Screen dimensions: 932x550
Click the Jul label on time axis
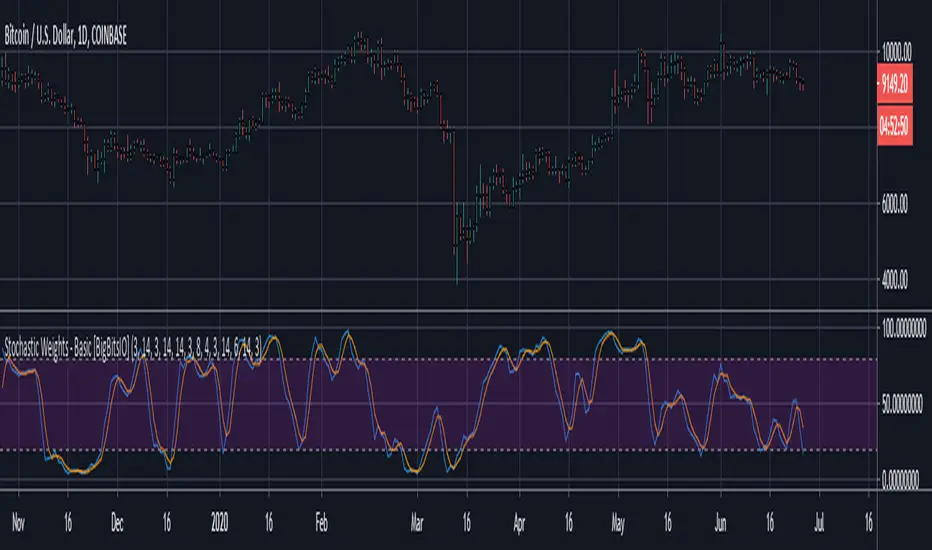click(x=820, y=523)
